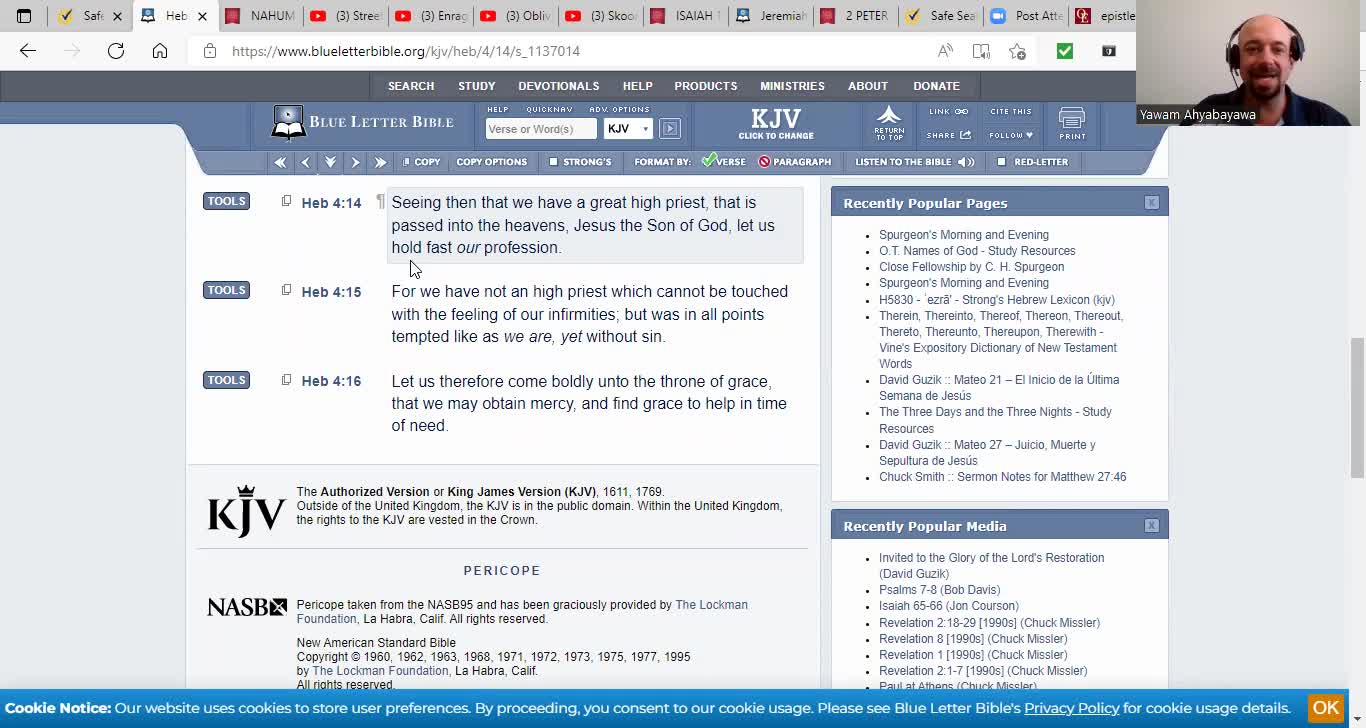Screen dimensions: 1366x728
Task: Click Read Aloud icon in address bar
Action: coord(945,51)
